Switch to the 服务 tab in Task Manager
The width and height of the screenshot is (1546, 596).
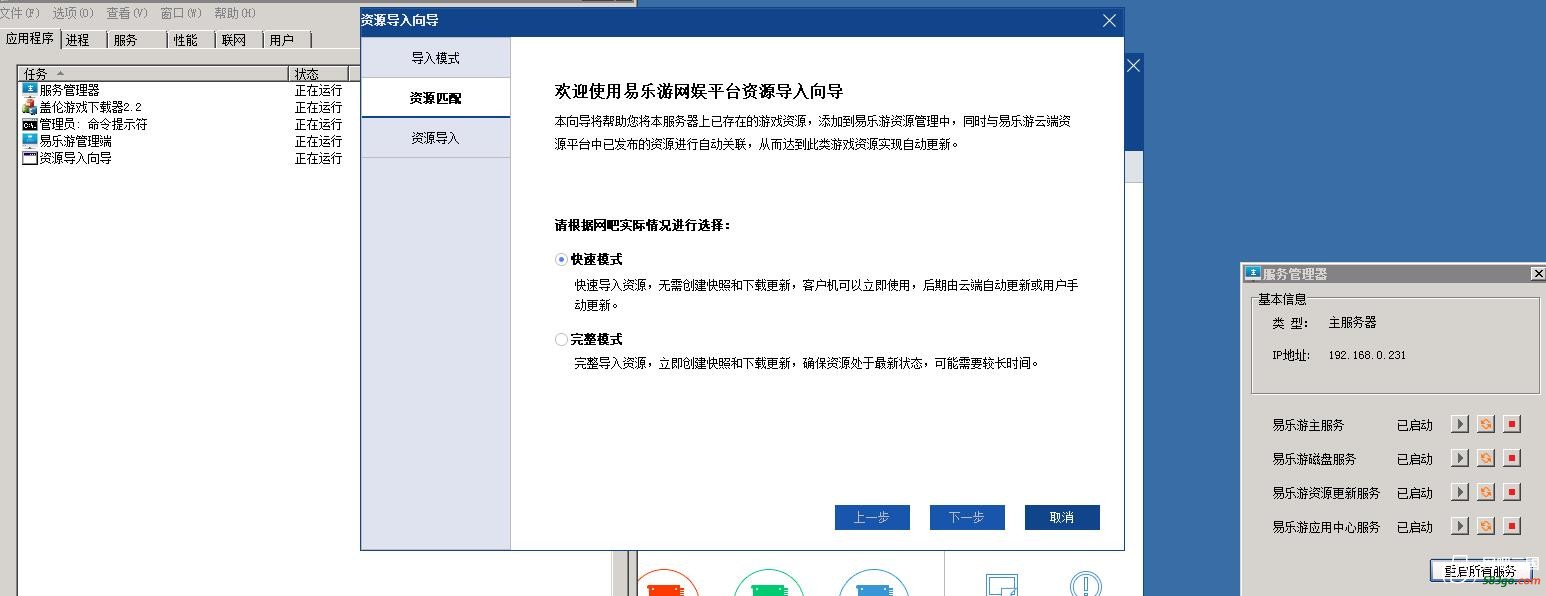(136, 40)
